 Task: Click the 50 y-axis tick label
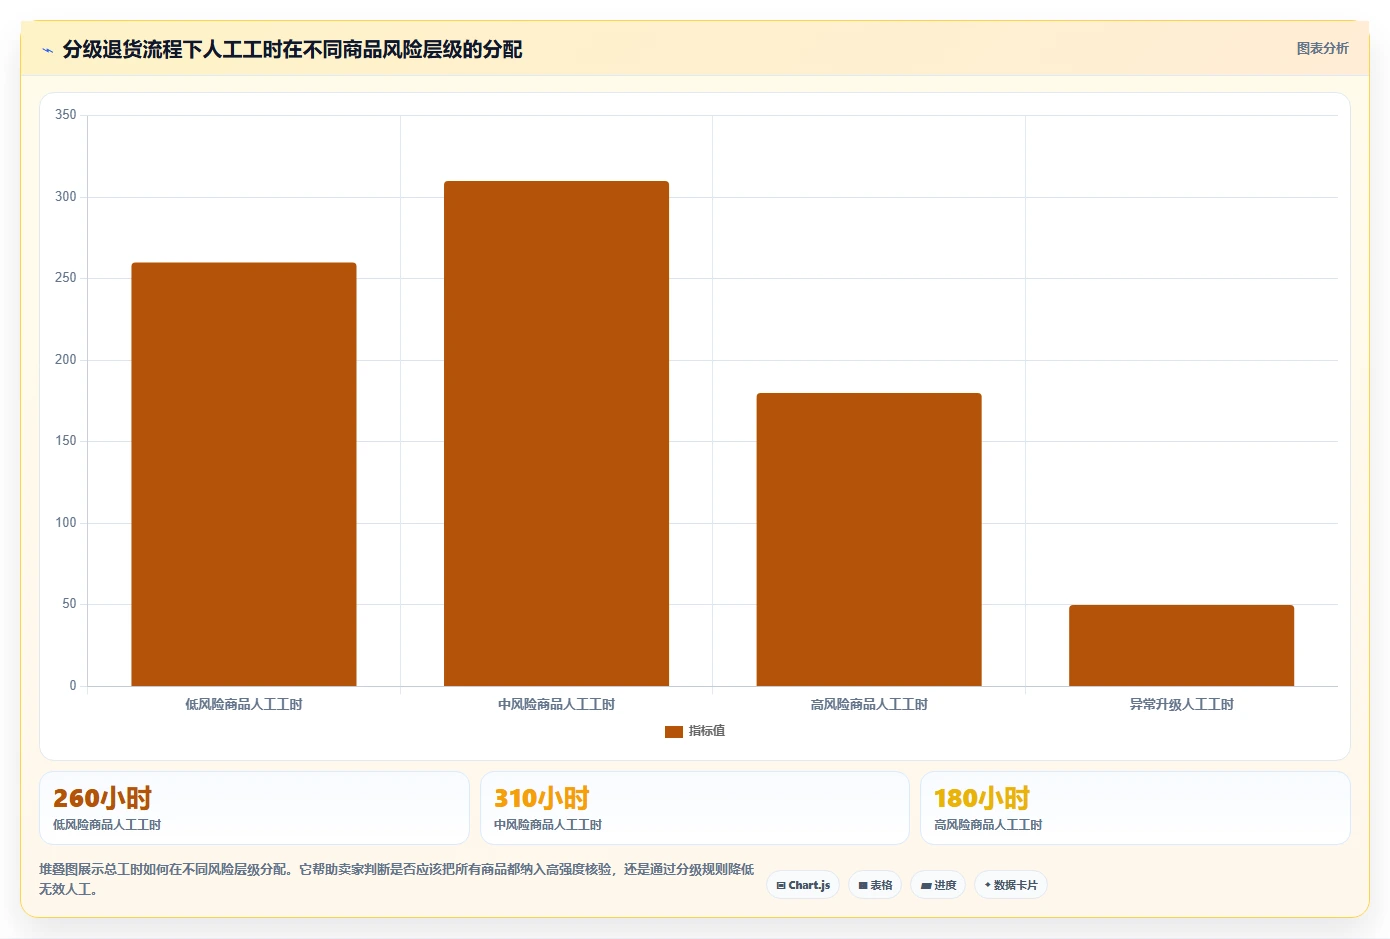point(69,604)
